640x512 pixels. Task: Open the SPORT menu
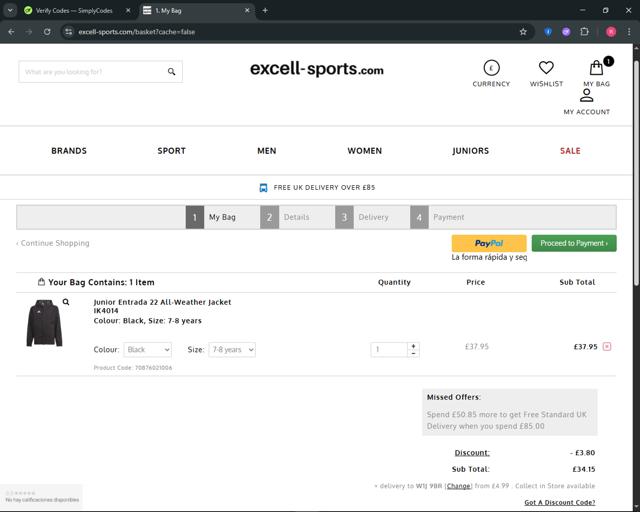pos(171,151)
